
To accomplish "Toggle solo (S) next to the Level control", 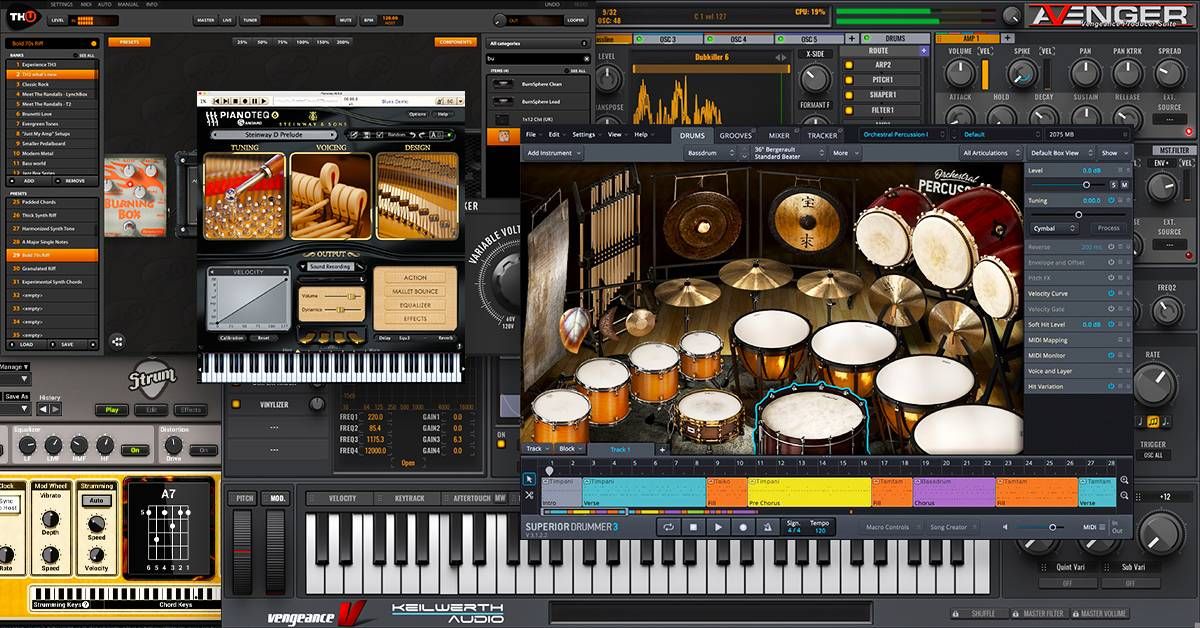I will [1112, 185].
